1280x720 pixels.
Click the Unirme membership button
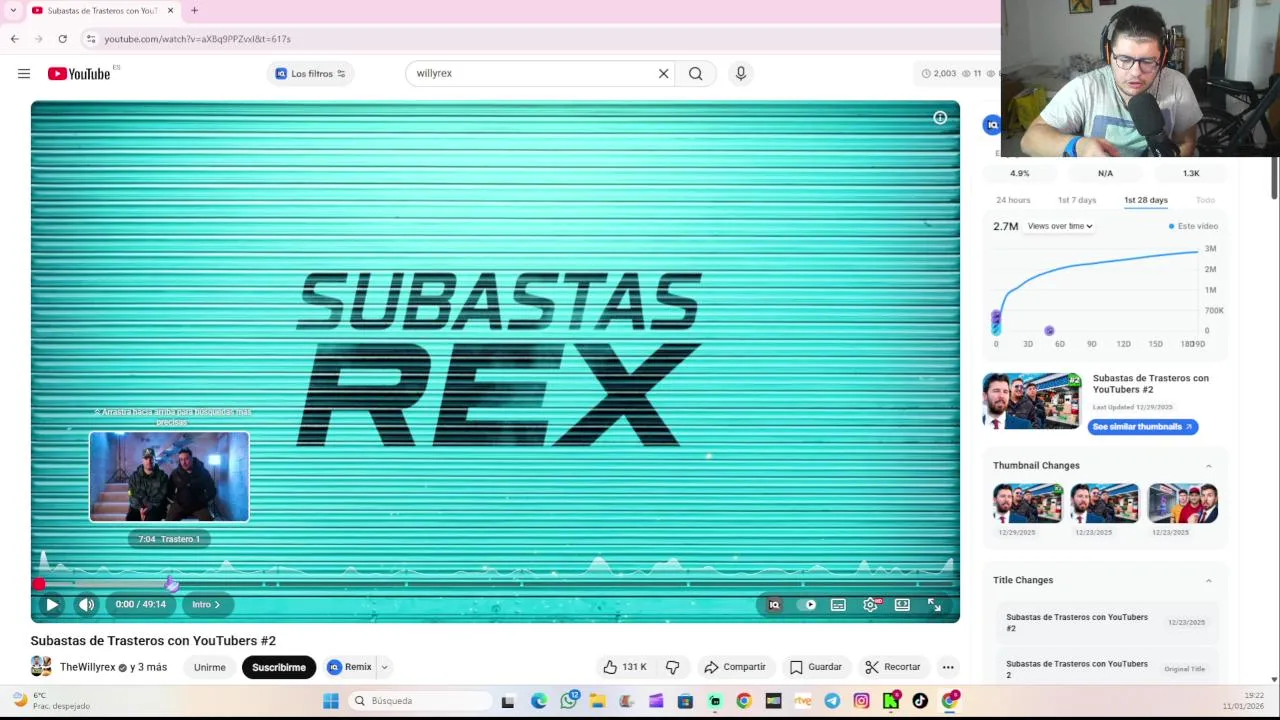210,667
